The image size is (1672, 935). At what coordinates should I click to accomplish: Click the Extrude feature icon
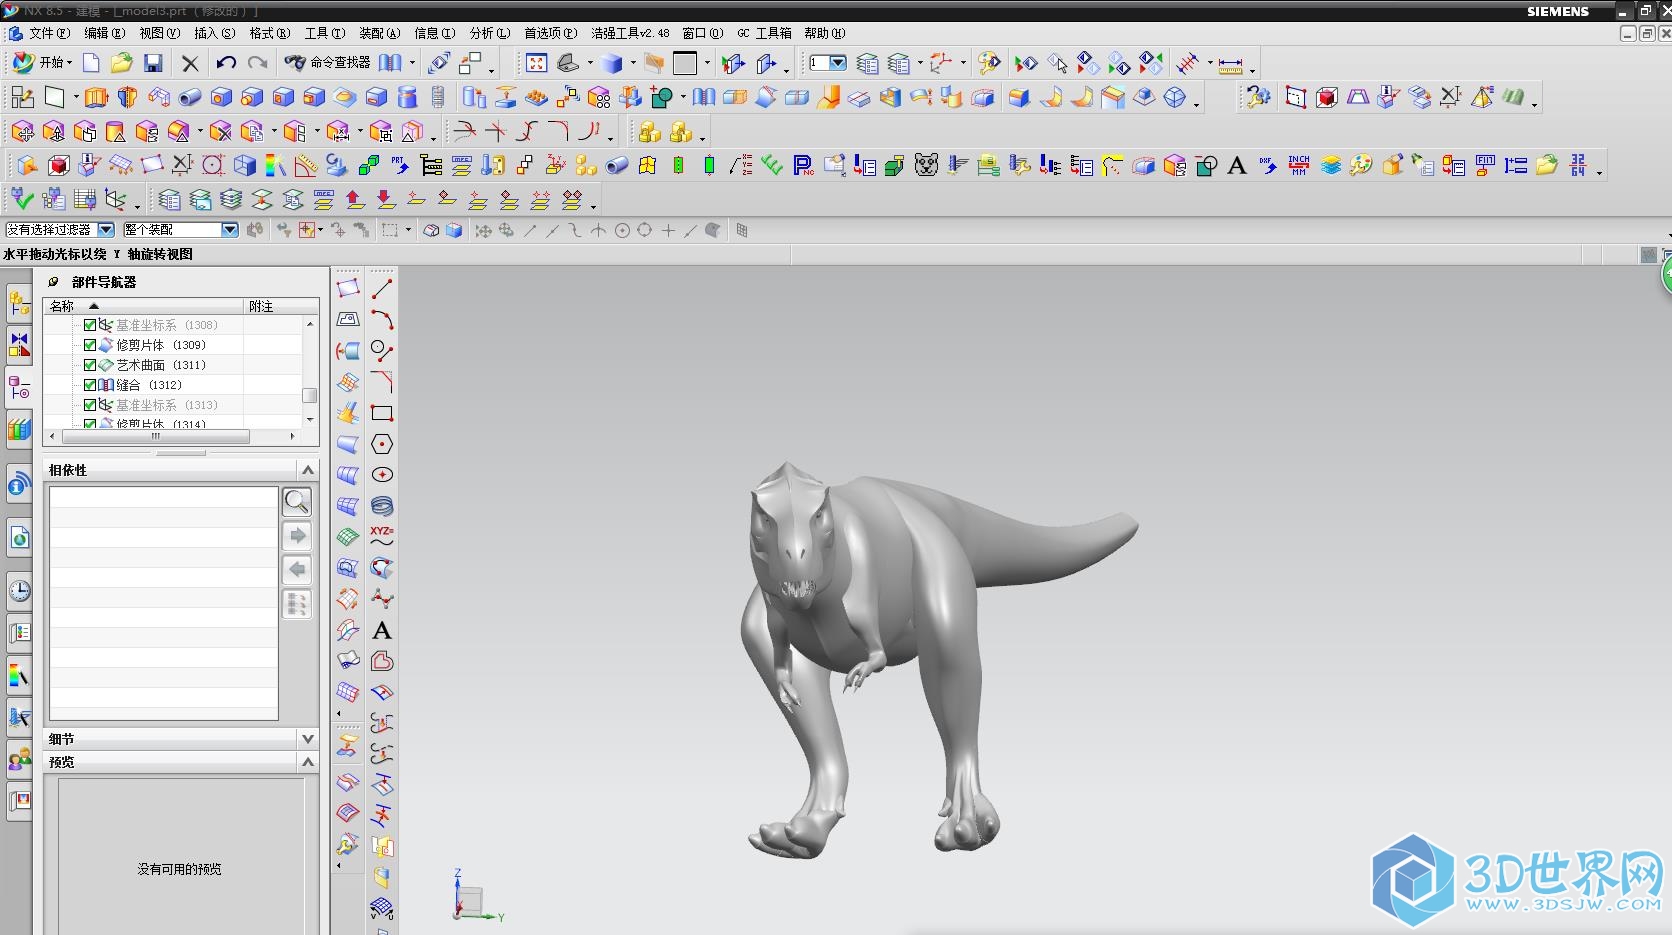point(96,97)
